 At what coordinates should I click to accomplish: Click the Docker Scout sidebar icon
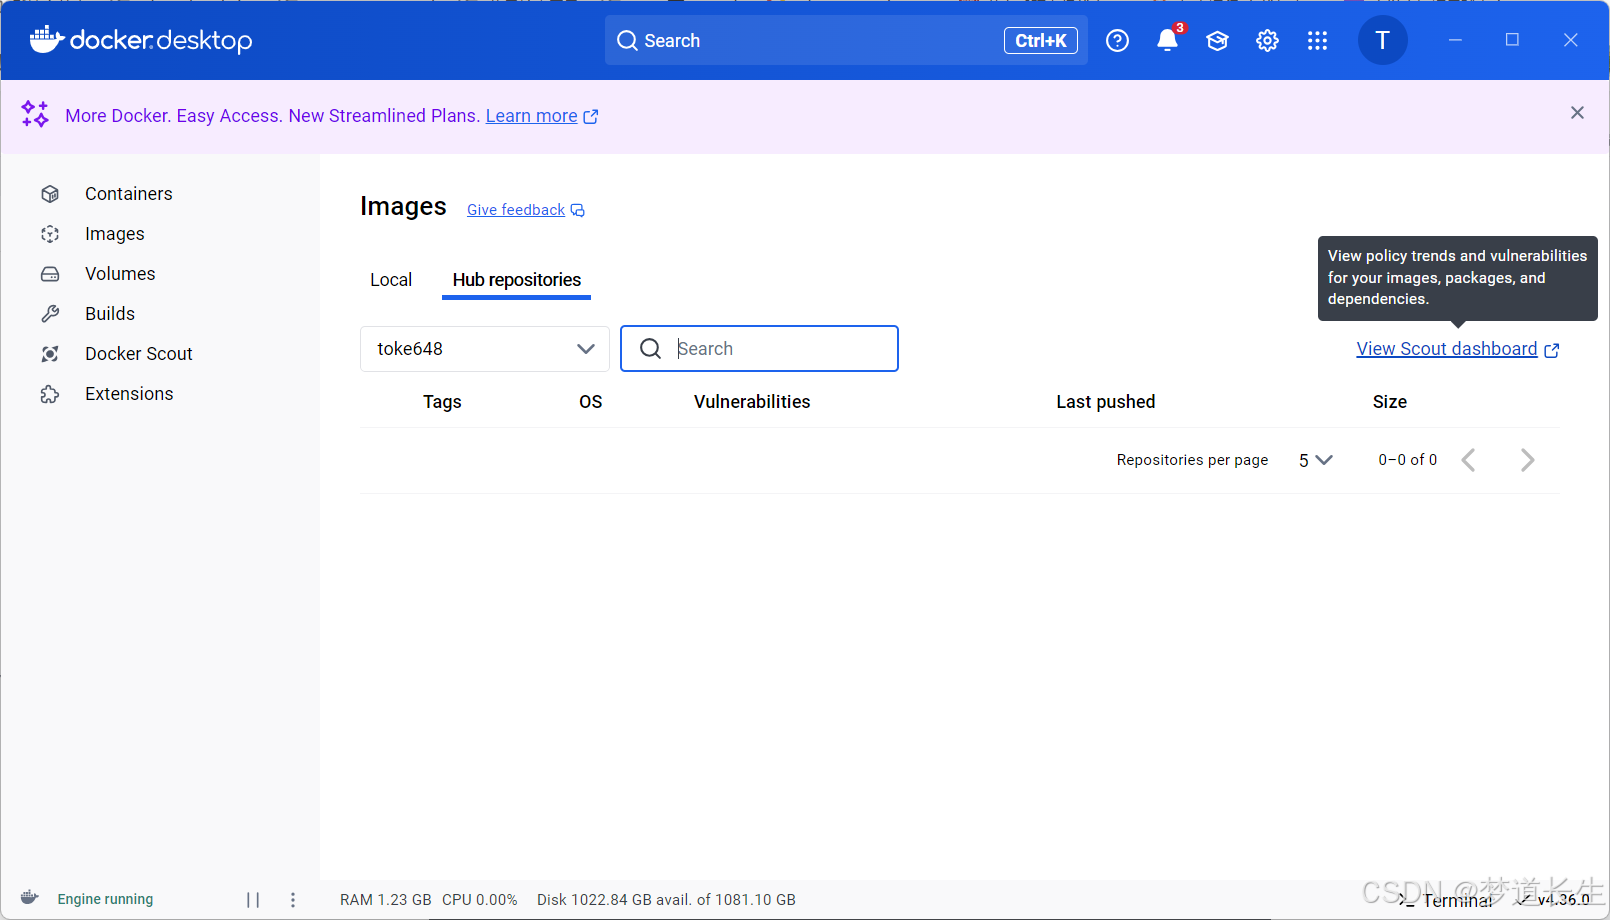click(x=50, y=354)
